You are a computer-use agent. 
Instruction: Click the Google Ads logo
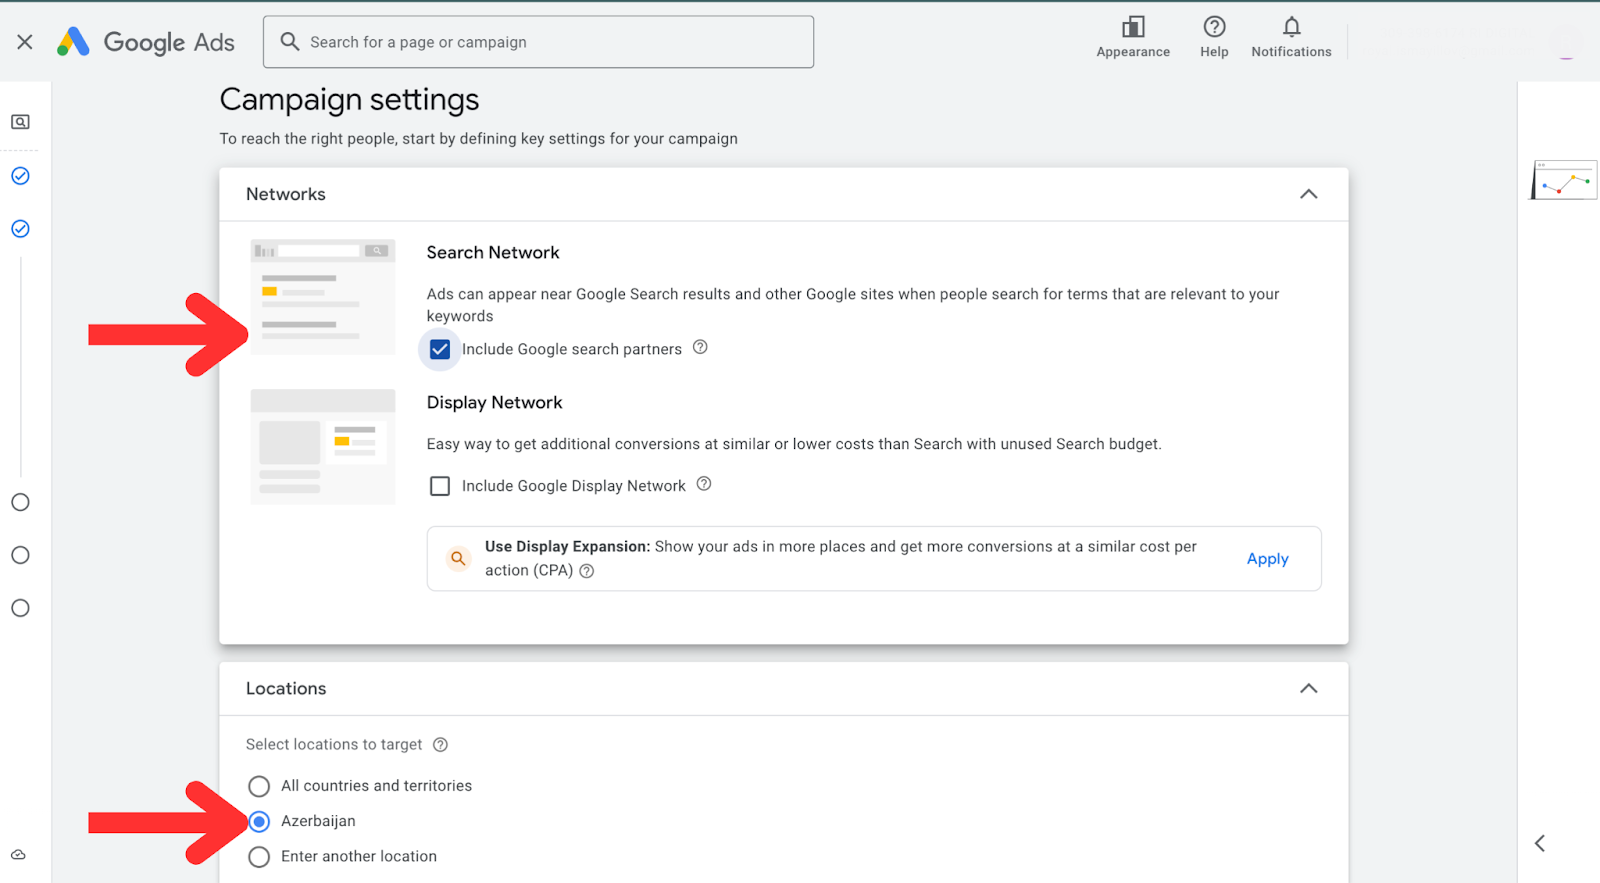(146, 42)
